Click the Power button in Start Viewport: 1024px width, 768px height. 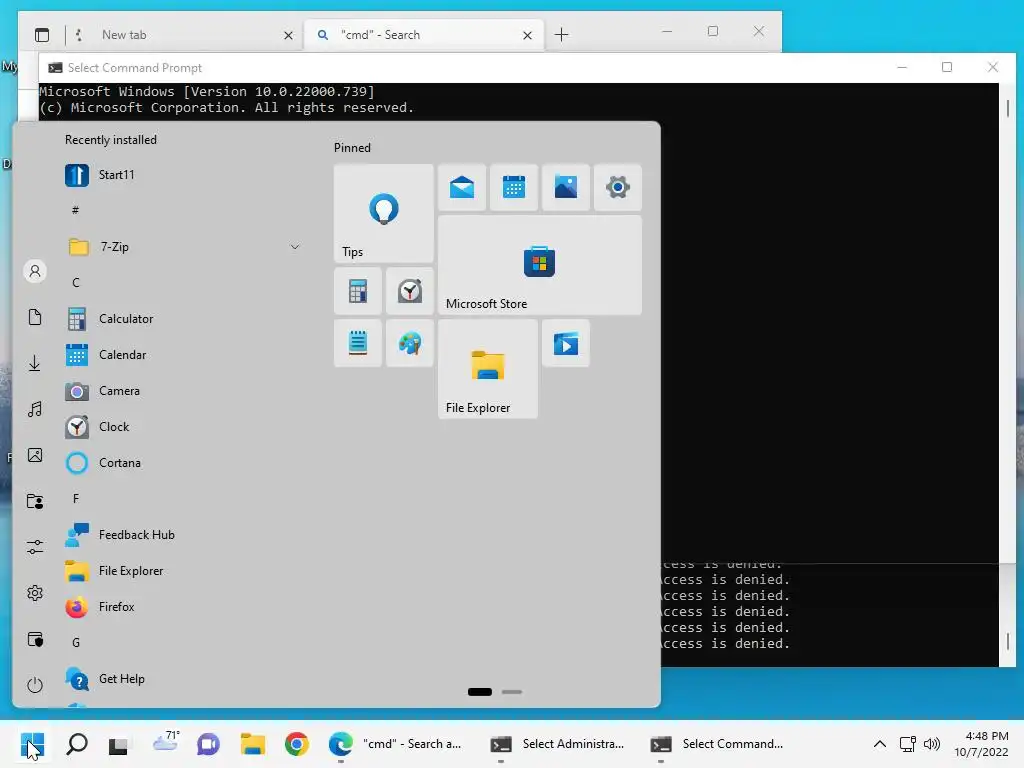tap(35, 684)
